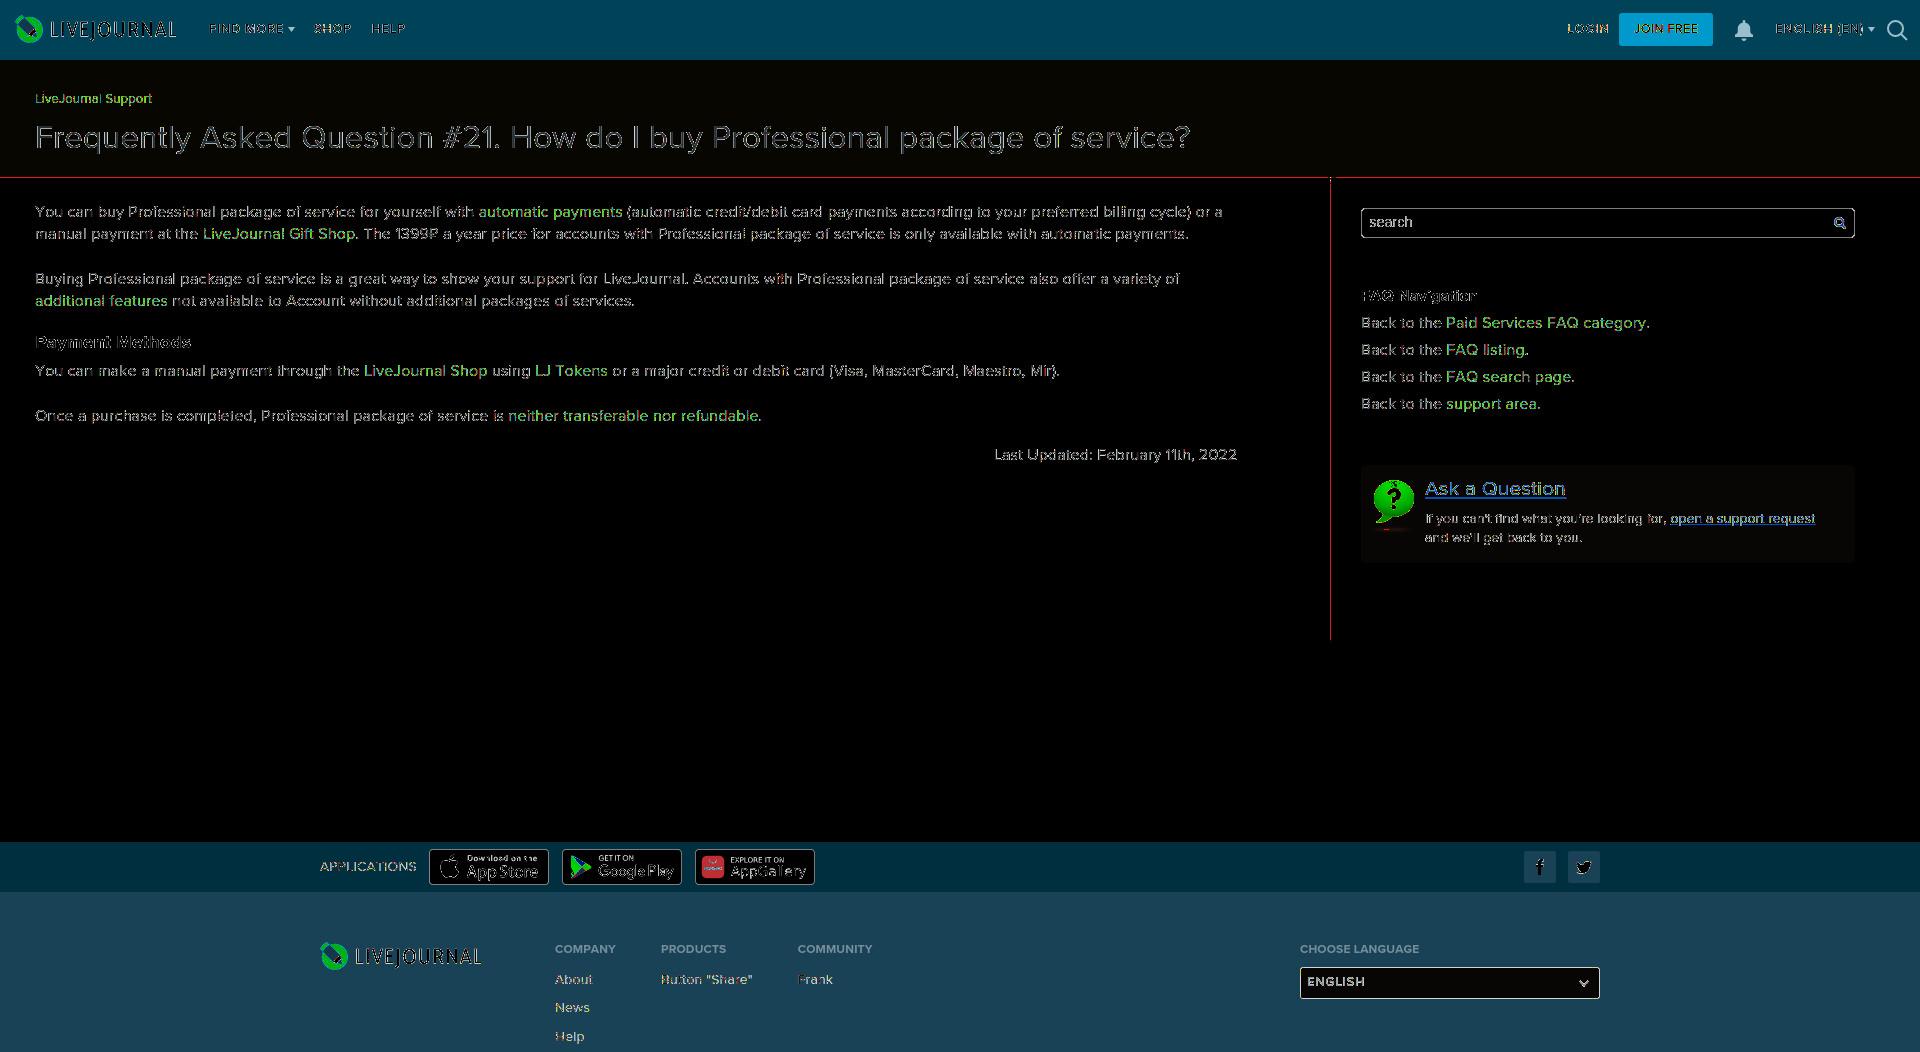Go back to the FAQ listing
1920x1052 pixels.
(1485, 350)
